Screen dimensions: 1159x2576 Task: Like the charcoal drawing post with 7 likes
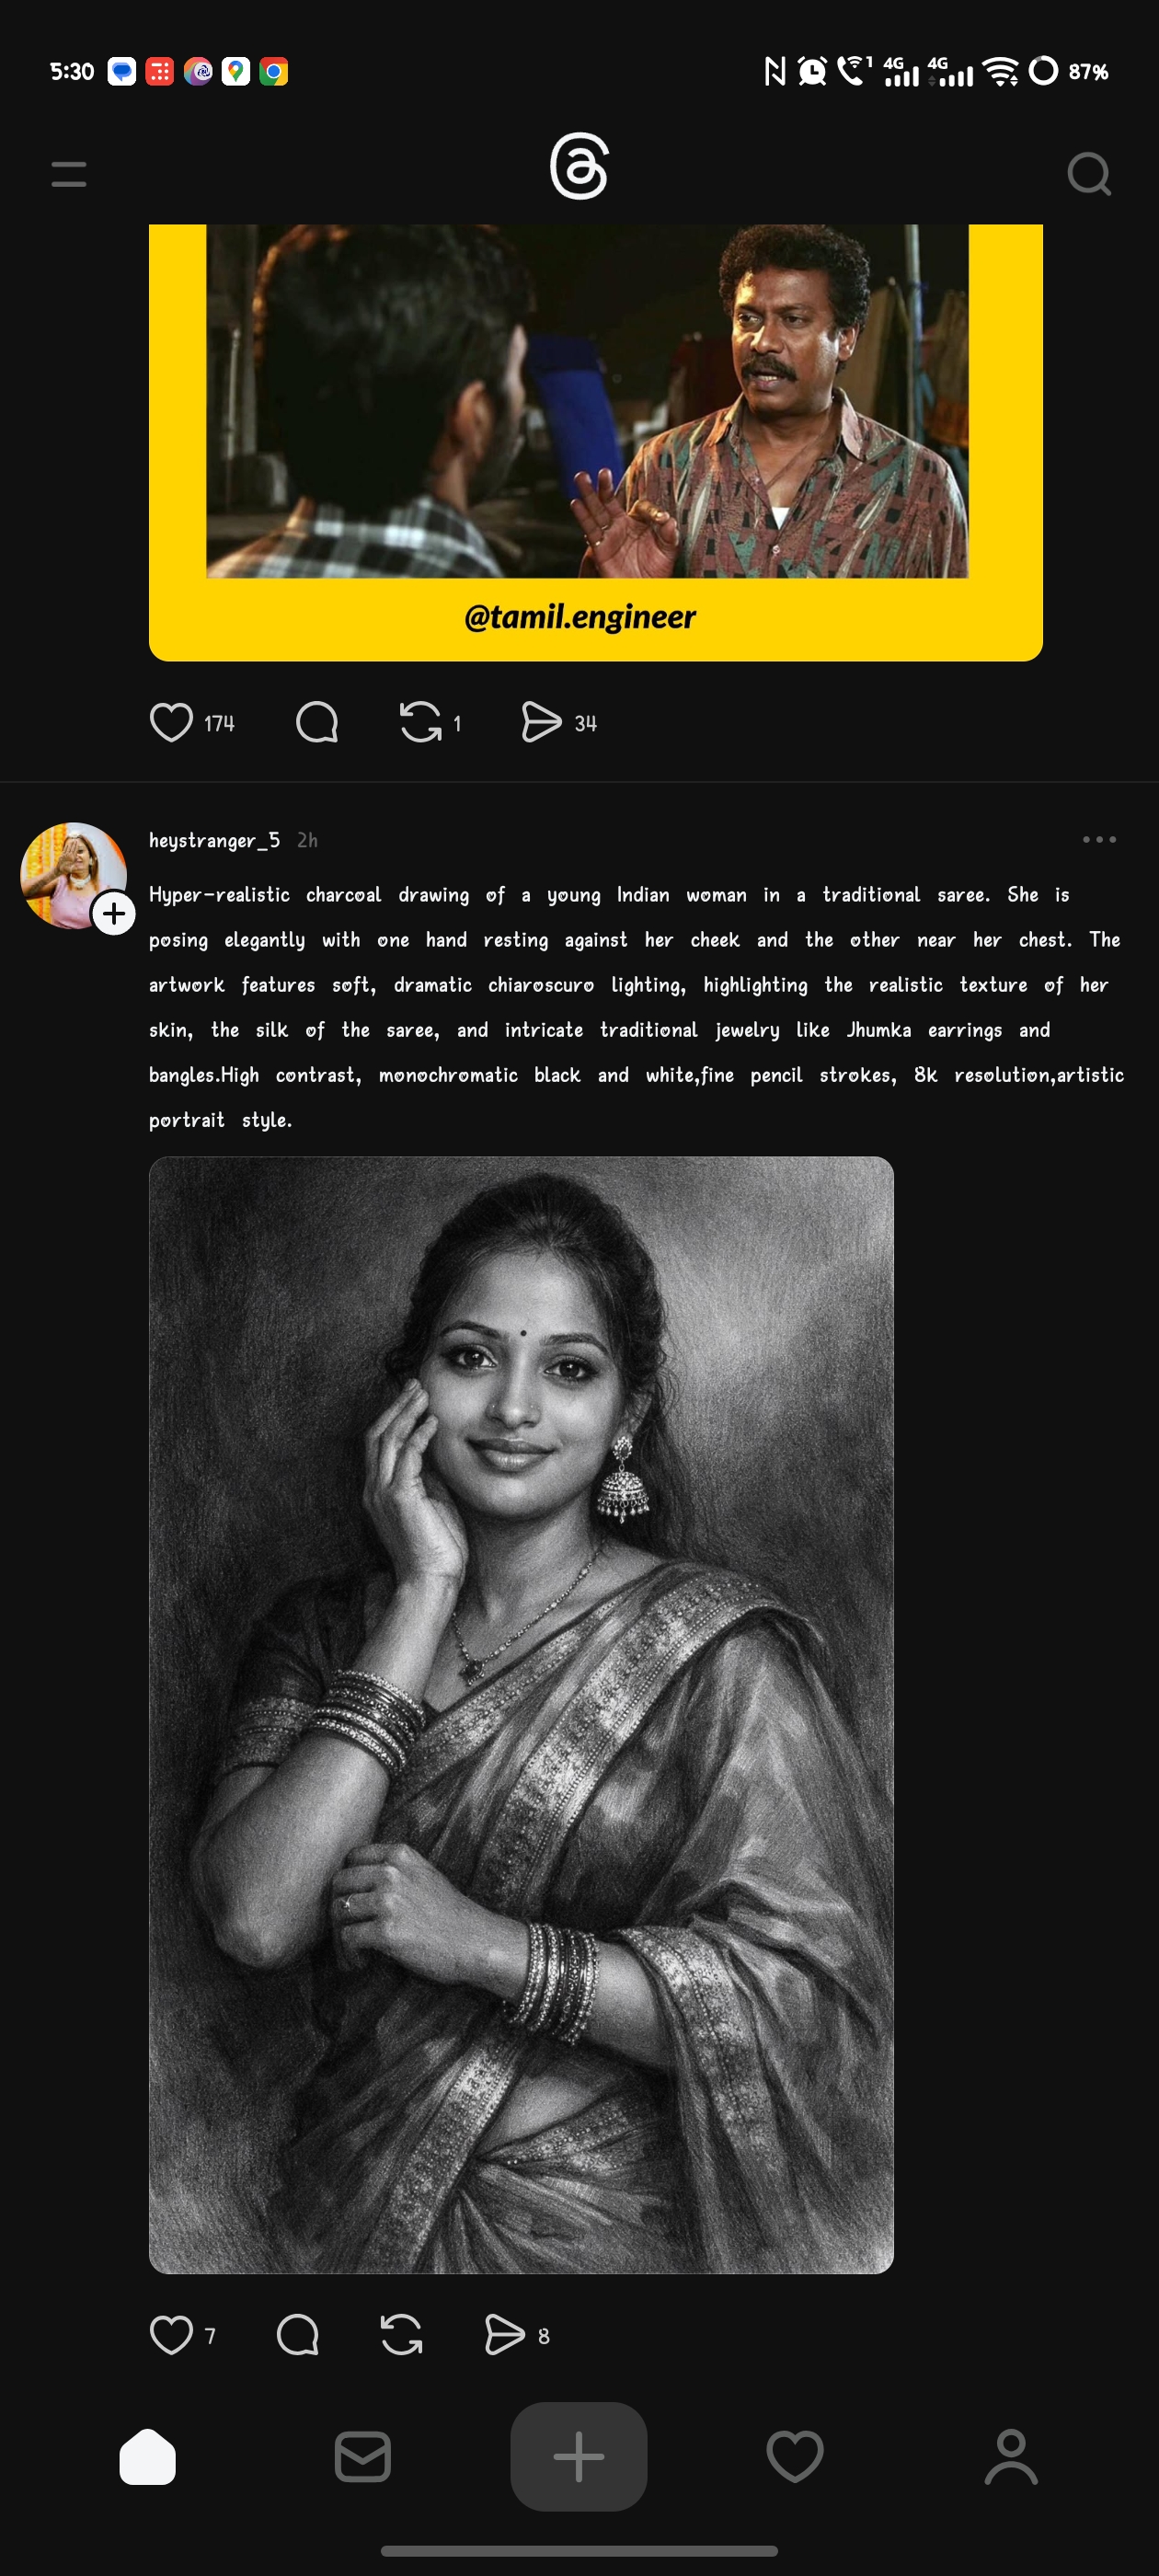171,2335
